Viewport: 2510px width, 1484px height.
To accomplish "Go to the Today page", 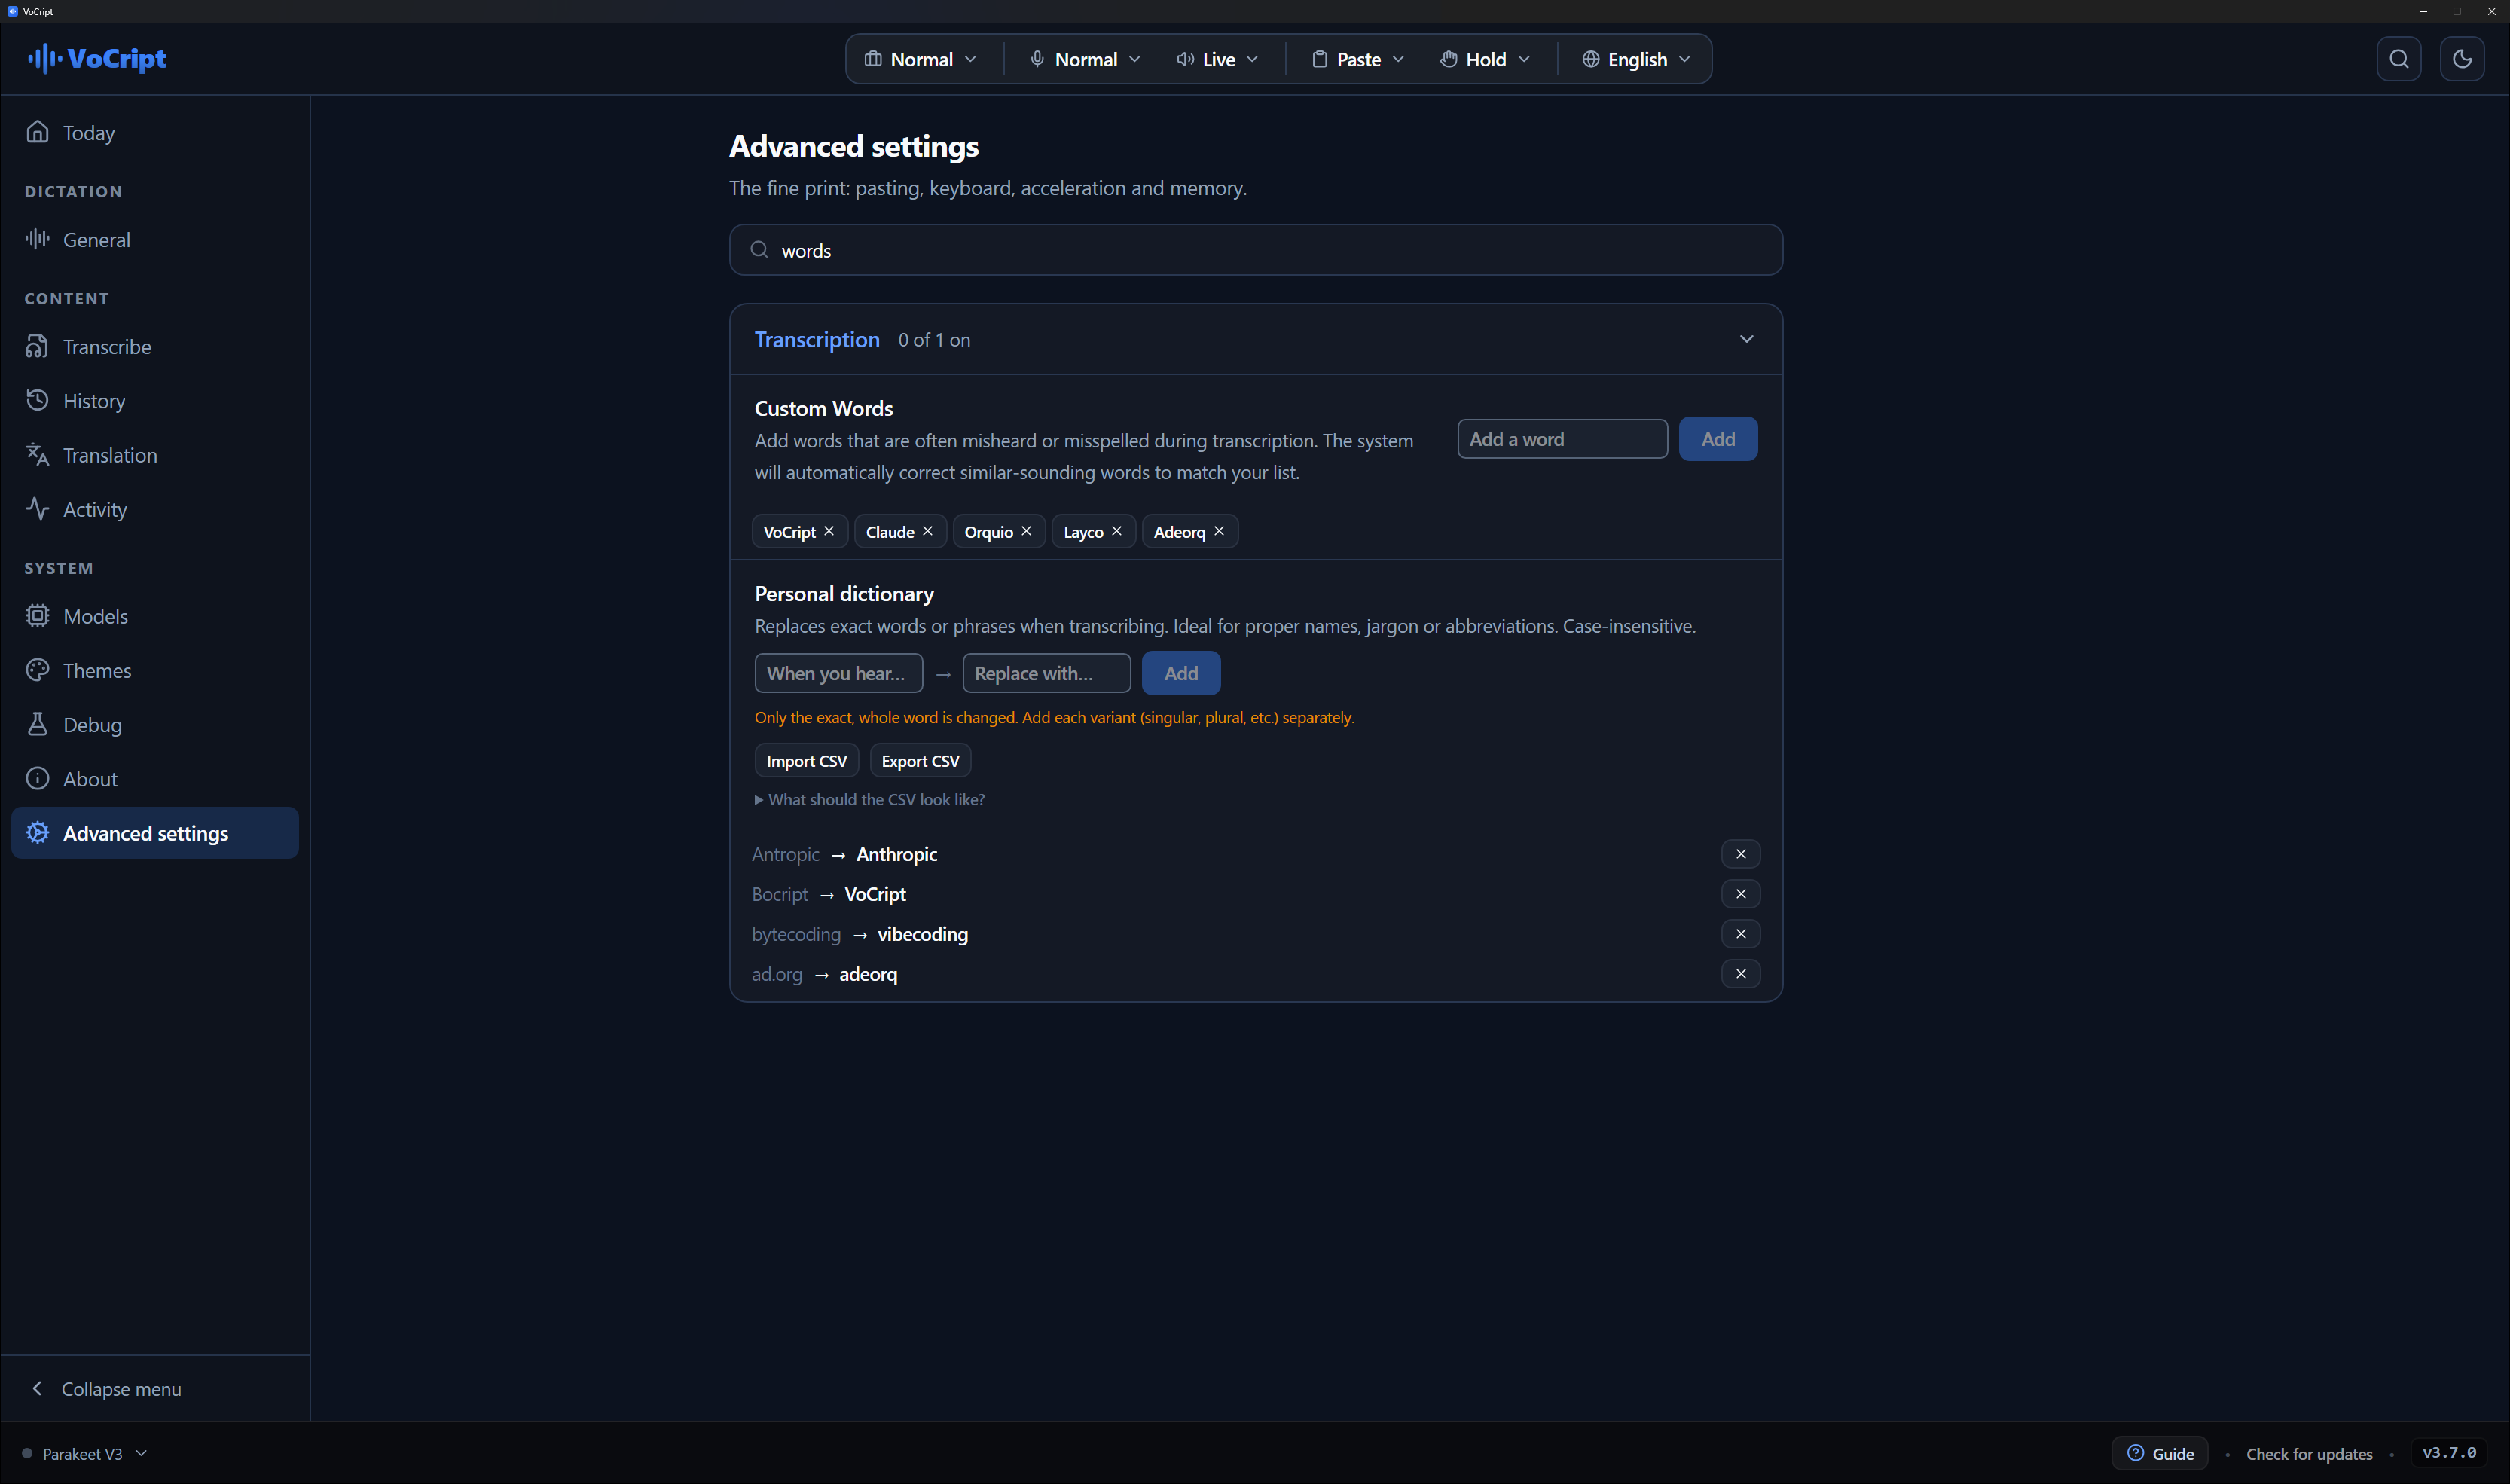I will (155, 132).
